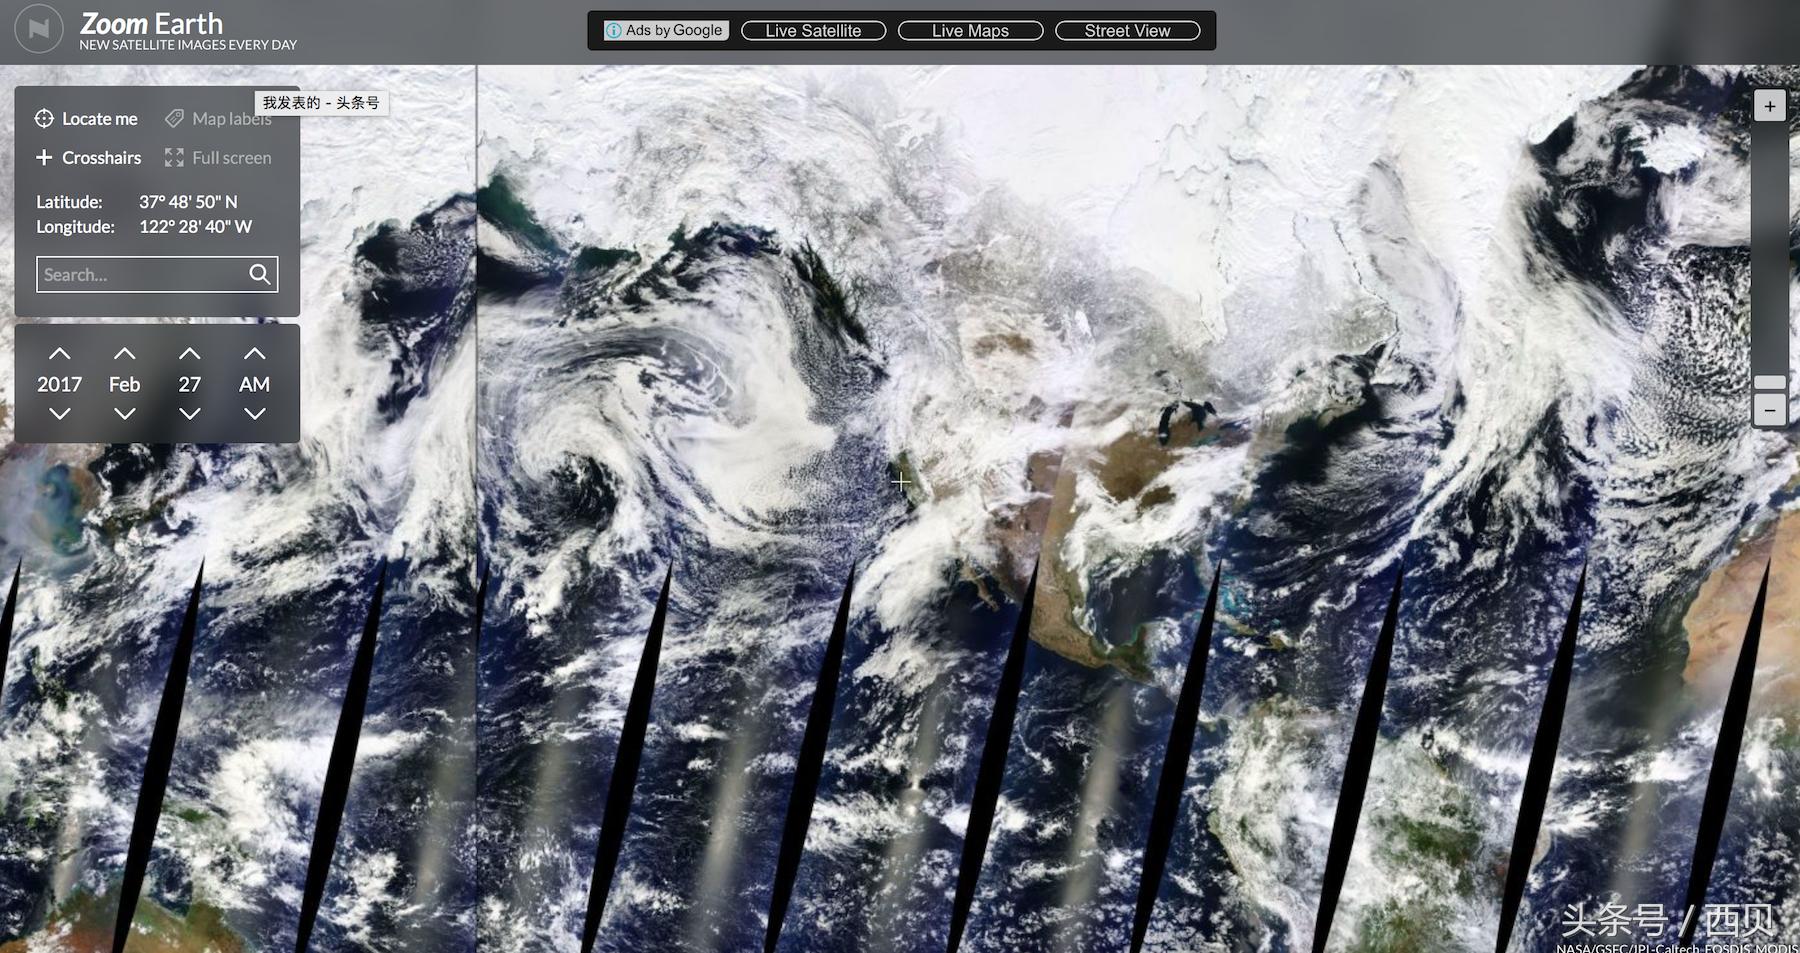The width and height of the screenshot is (1800, 953).
Task: Open the Zoom Earth home title link
Action: (x=151, y=23)
